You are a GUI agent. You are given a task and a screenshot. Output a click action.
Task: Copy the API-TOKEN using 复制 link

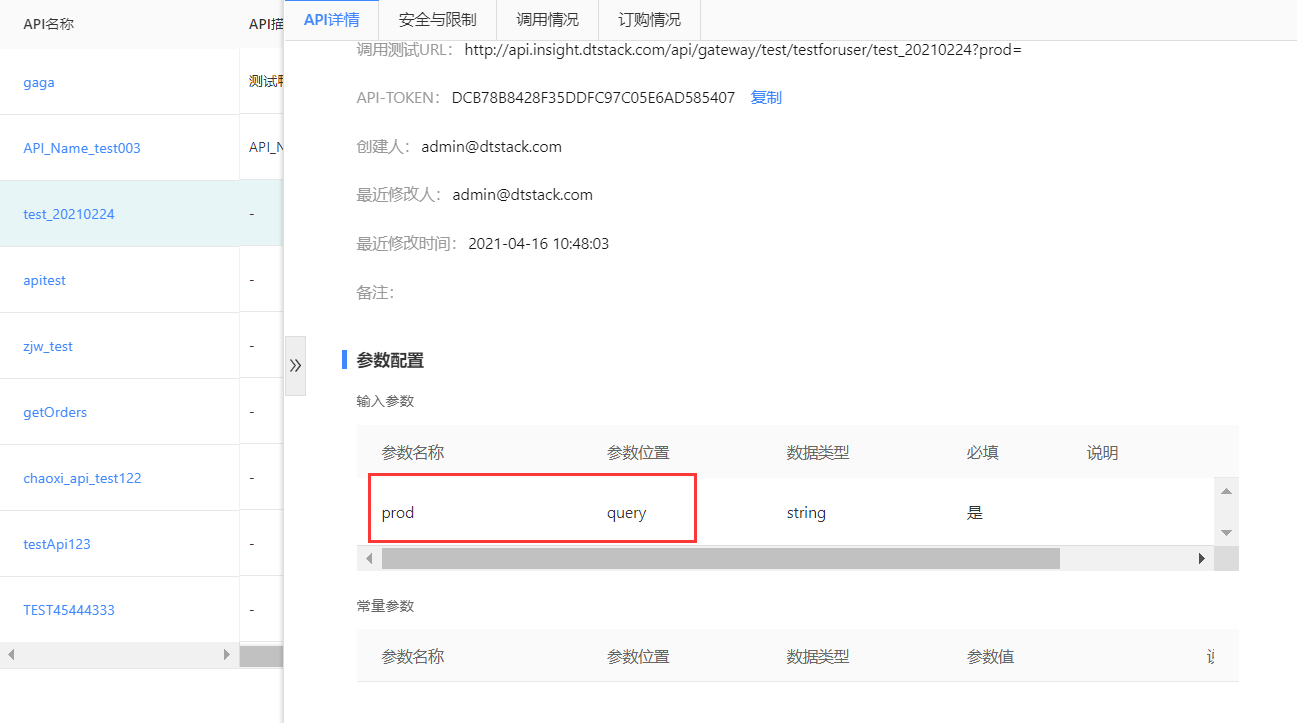pos(766,98)
